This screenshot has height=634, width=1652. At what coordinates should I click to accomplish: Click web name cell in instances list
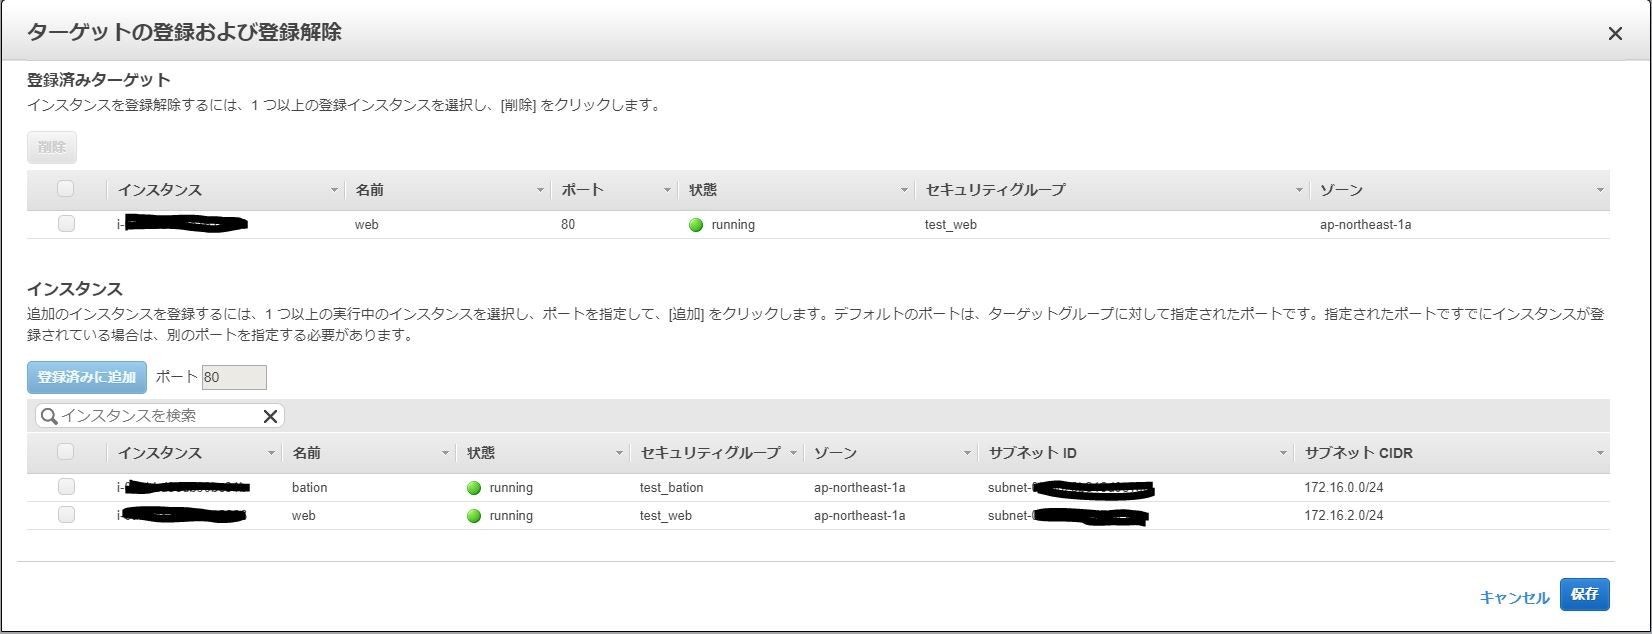(x=304, y=516)
